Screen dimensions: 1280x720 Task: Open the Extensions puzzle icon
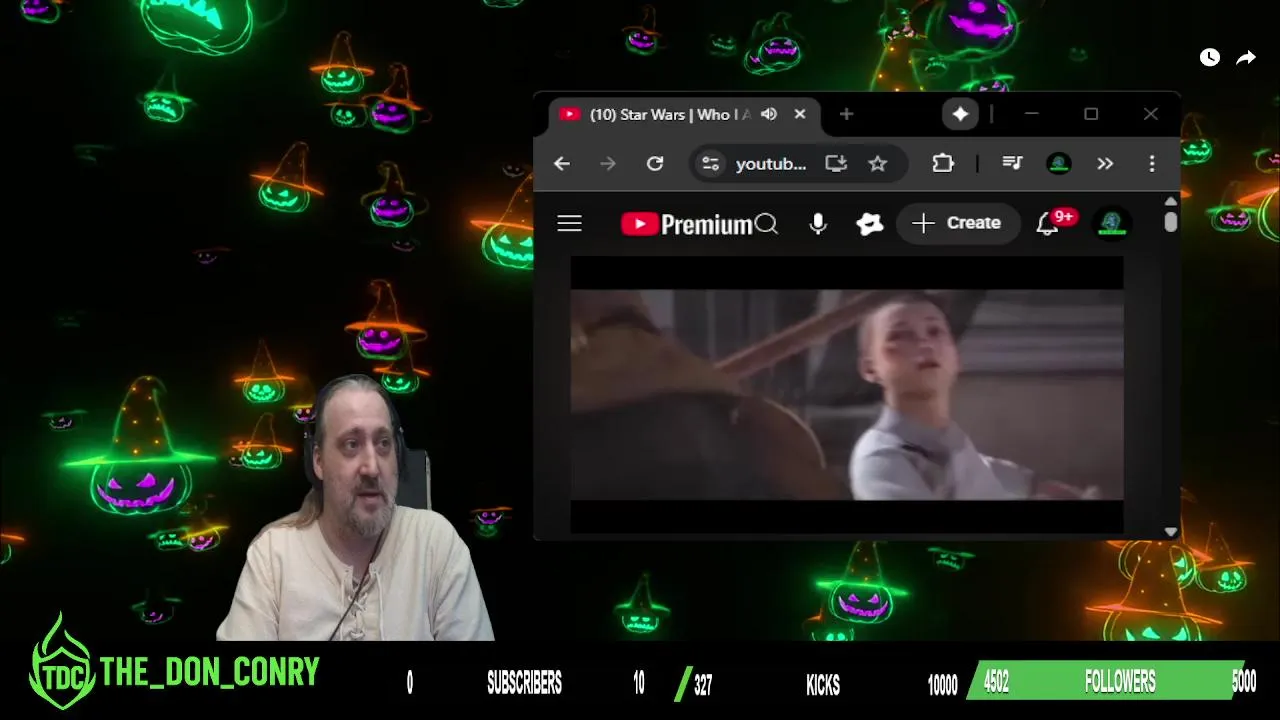click(x=943, y=164)
